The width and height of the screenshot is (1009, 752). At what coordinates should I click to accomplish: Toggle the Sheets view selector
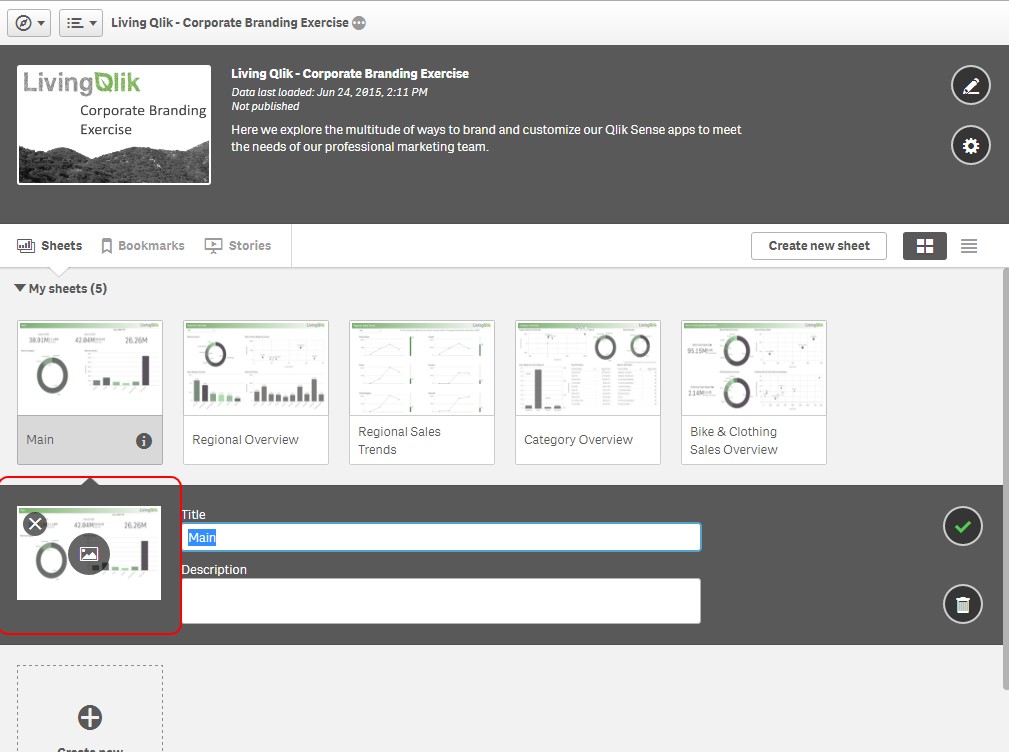pyautogui.click(x=49, y=245)
